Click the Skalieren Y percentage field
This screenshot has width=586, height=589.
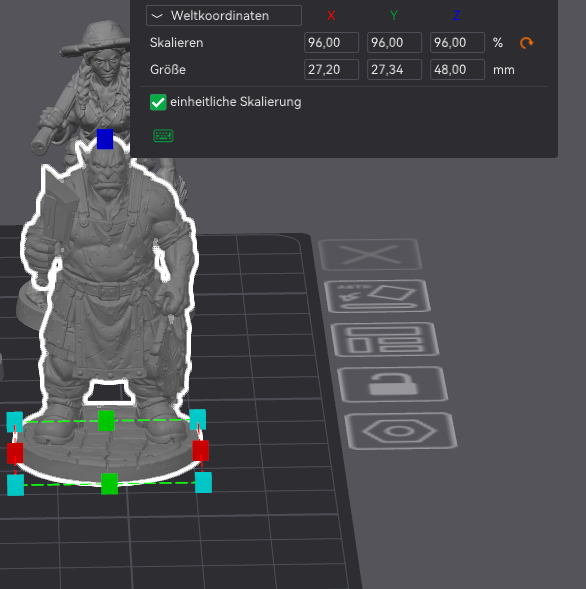pyautogui.click(x=394, y=42)
